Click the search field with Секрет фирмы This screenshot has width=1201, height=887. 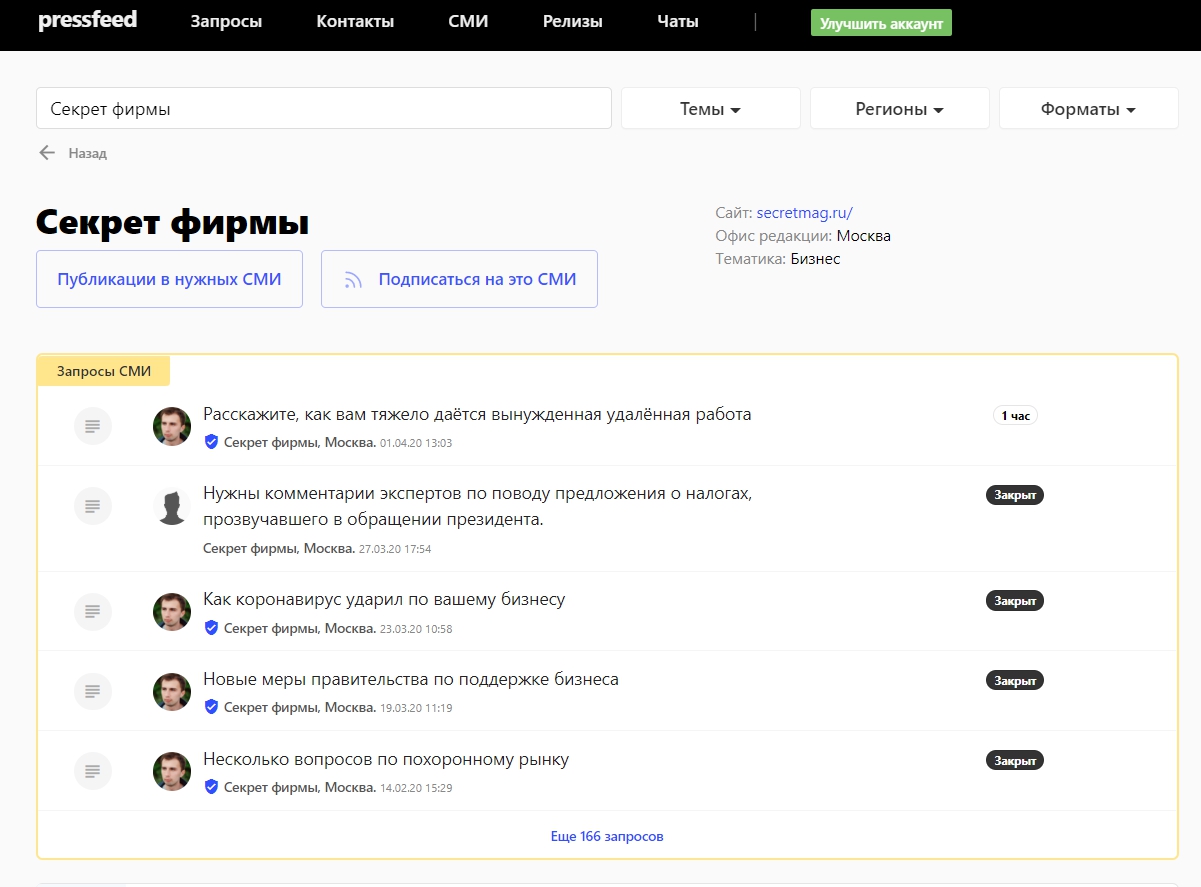click(323, 109)
